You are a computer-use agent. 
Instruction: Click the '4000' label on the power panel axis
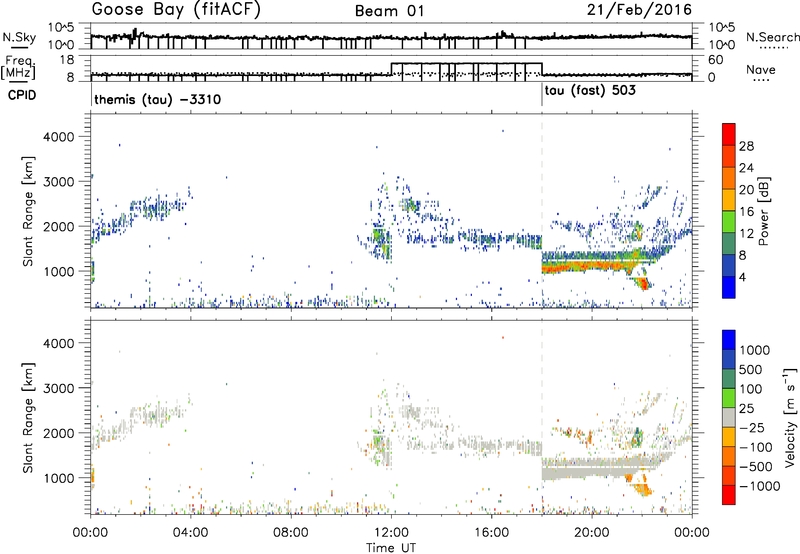point(58,137)
